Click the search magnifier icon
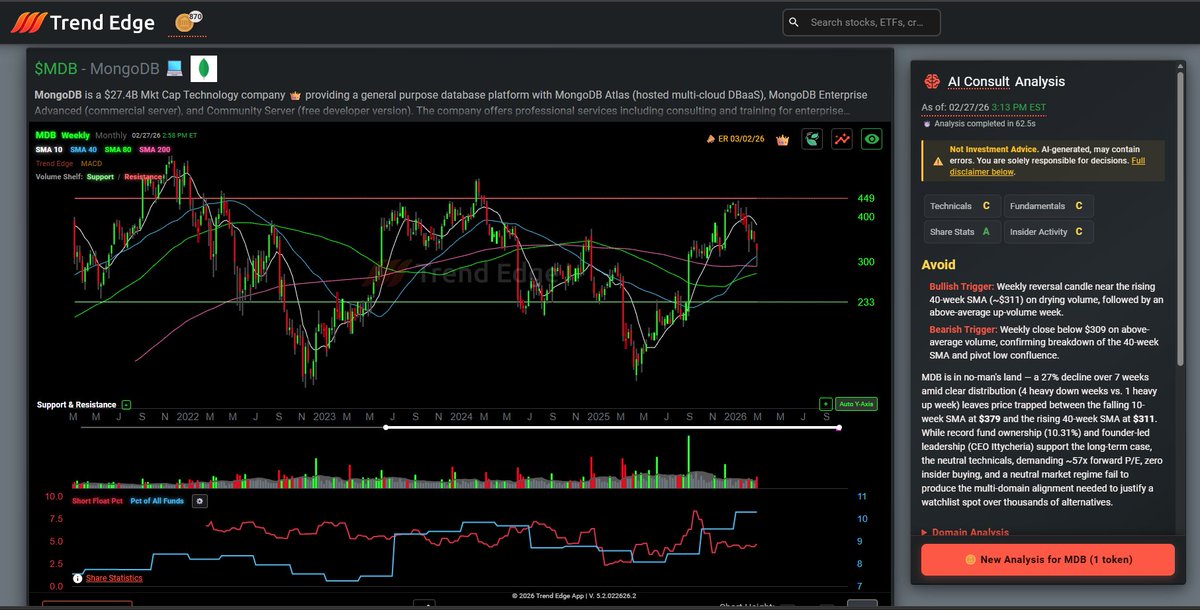 pyautogui.click(x=794, y=22)
